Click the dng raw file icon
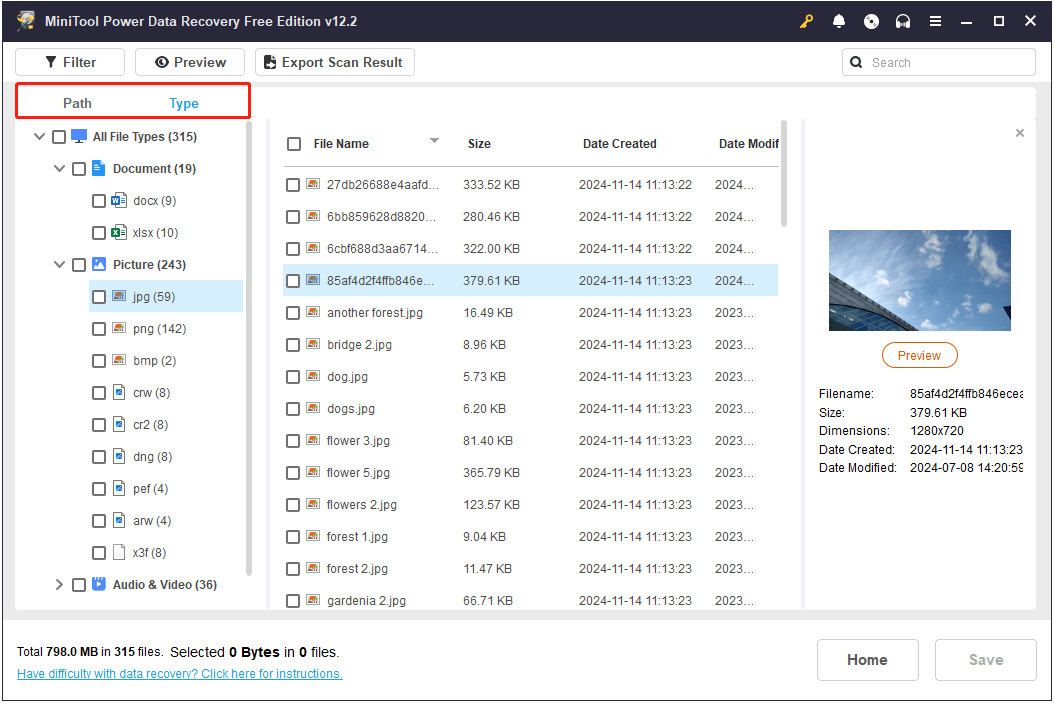Image resolution: width=1055 pixels, height=704 pixels. pyautogui.click(x=119, y=456)
